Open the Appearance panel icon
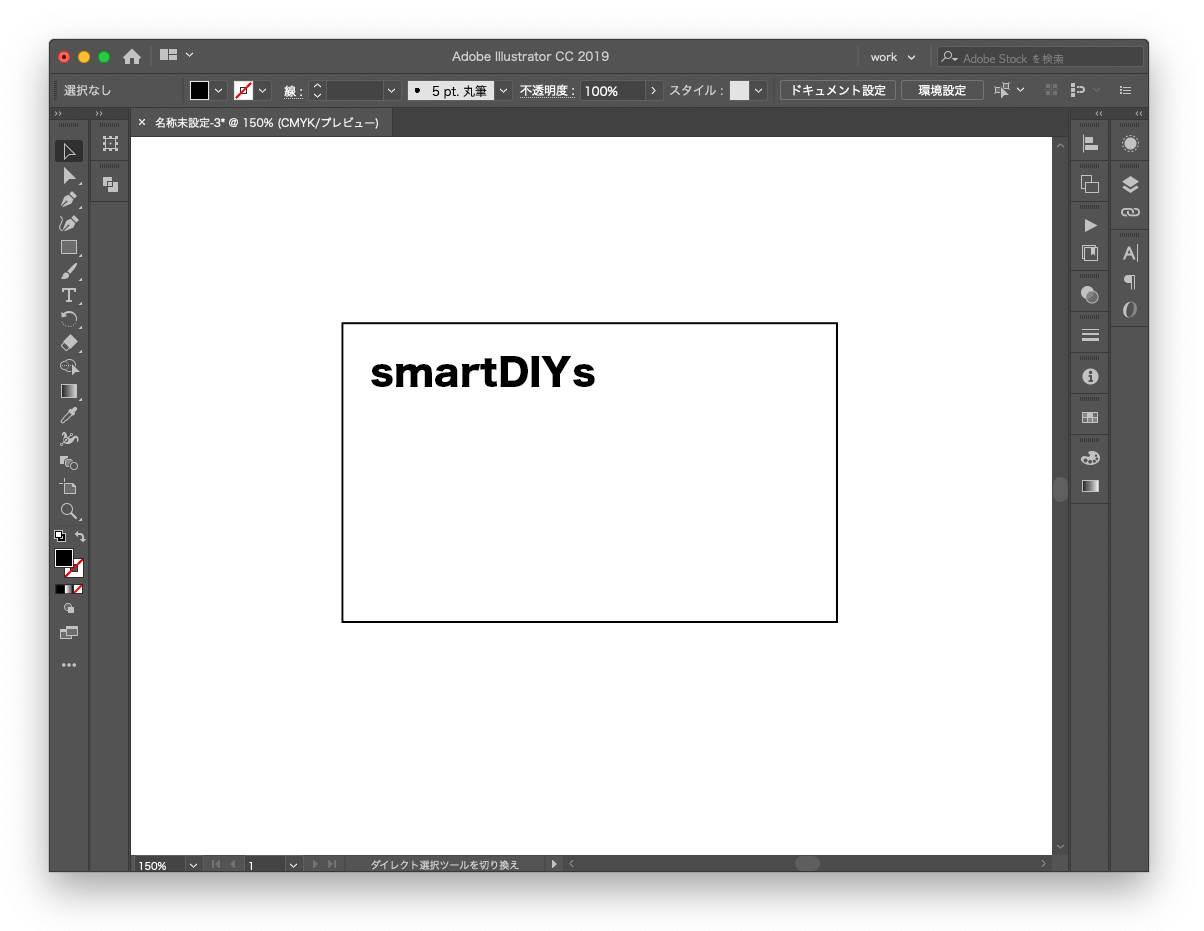 [1130, 144]
